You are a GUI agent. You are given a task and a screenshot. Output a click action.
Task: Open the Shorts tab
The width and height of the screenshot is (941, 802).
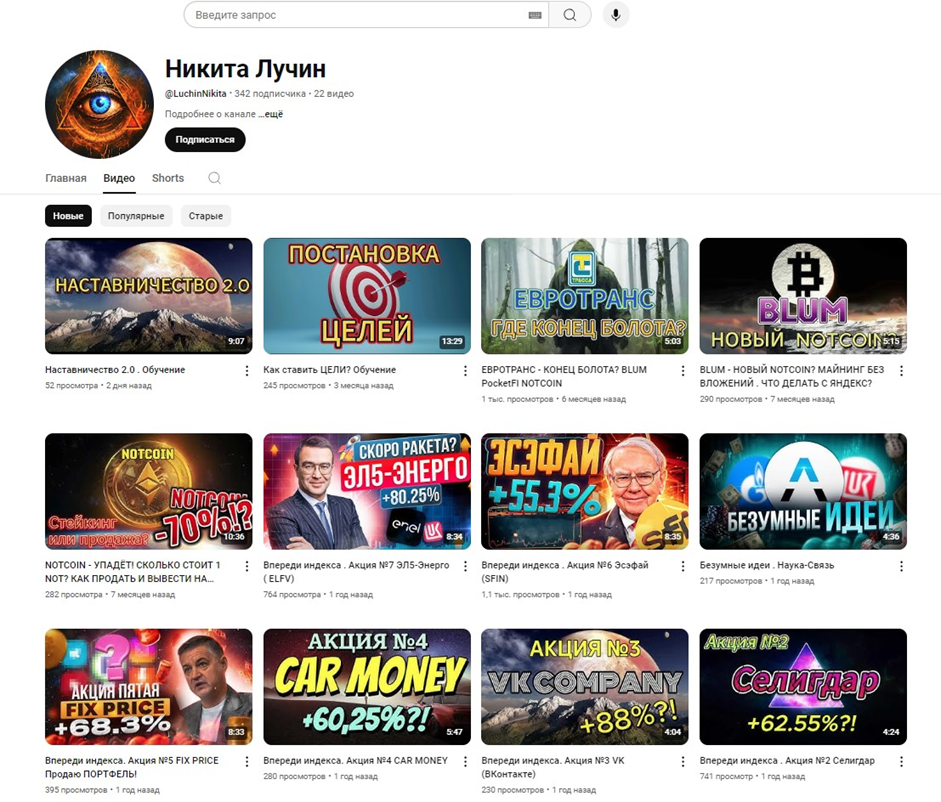(168, 178)
